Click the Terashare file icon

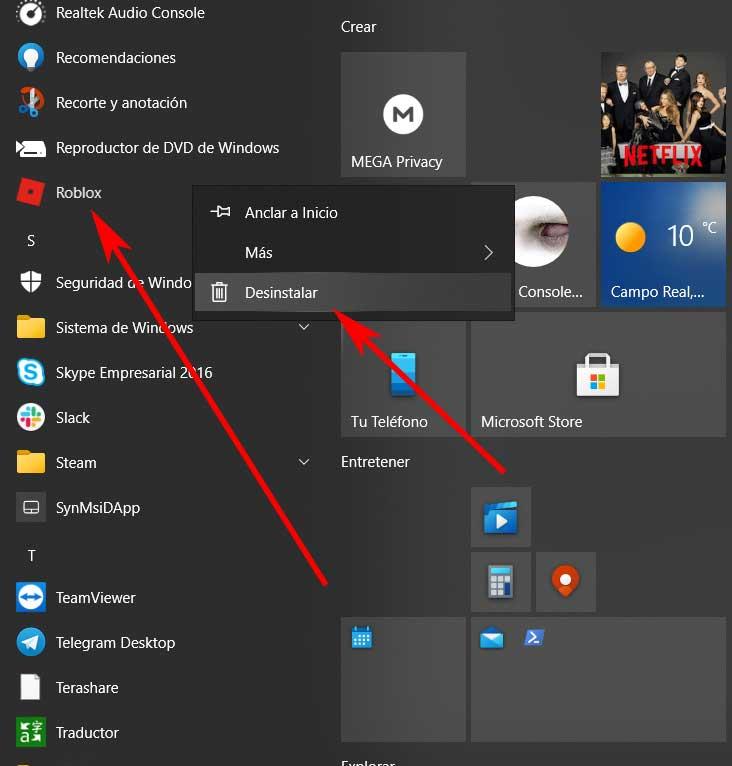[x=30, y=687]
